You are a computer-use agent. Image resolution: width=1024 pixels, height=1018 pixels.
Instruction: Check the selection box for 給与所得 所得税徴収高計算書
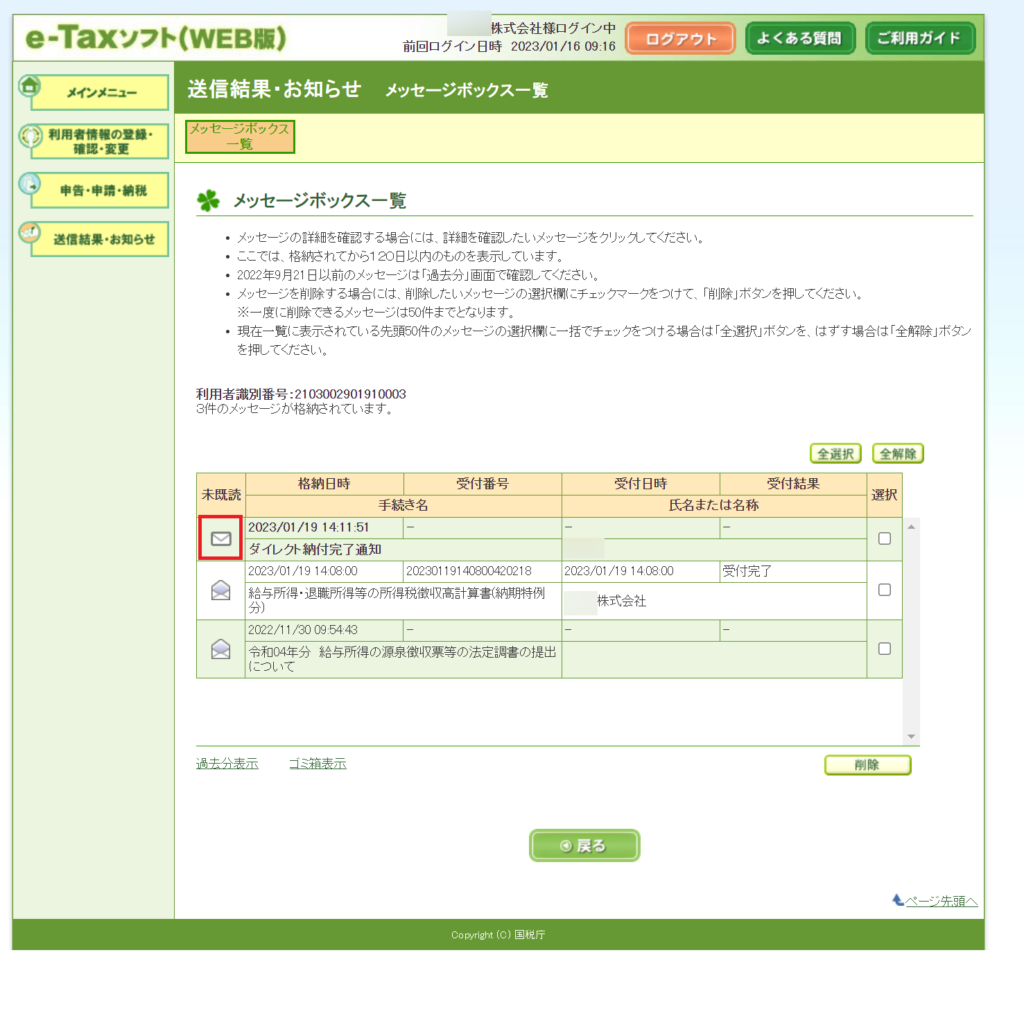(x=884, y=590)
